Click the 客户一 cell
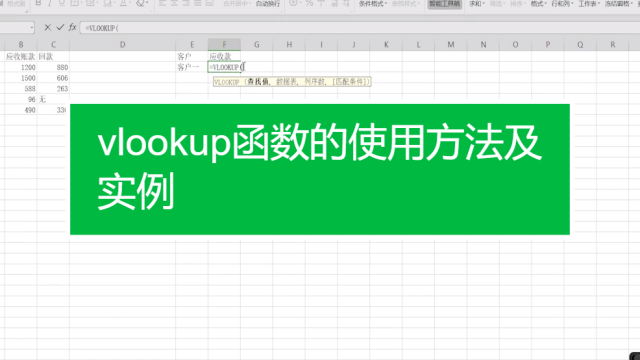The image size is (640, 360). pyautogui.click(x=192, y=67)
